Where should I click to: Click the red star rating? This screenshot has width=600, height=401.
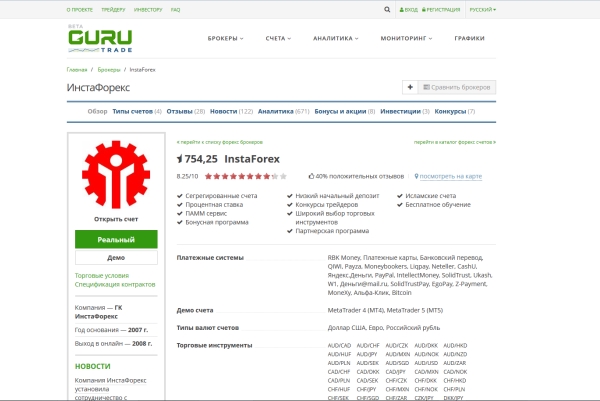[x=246, y=176]
